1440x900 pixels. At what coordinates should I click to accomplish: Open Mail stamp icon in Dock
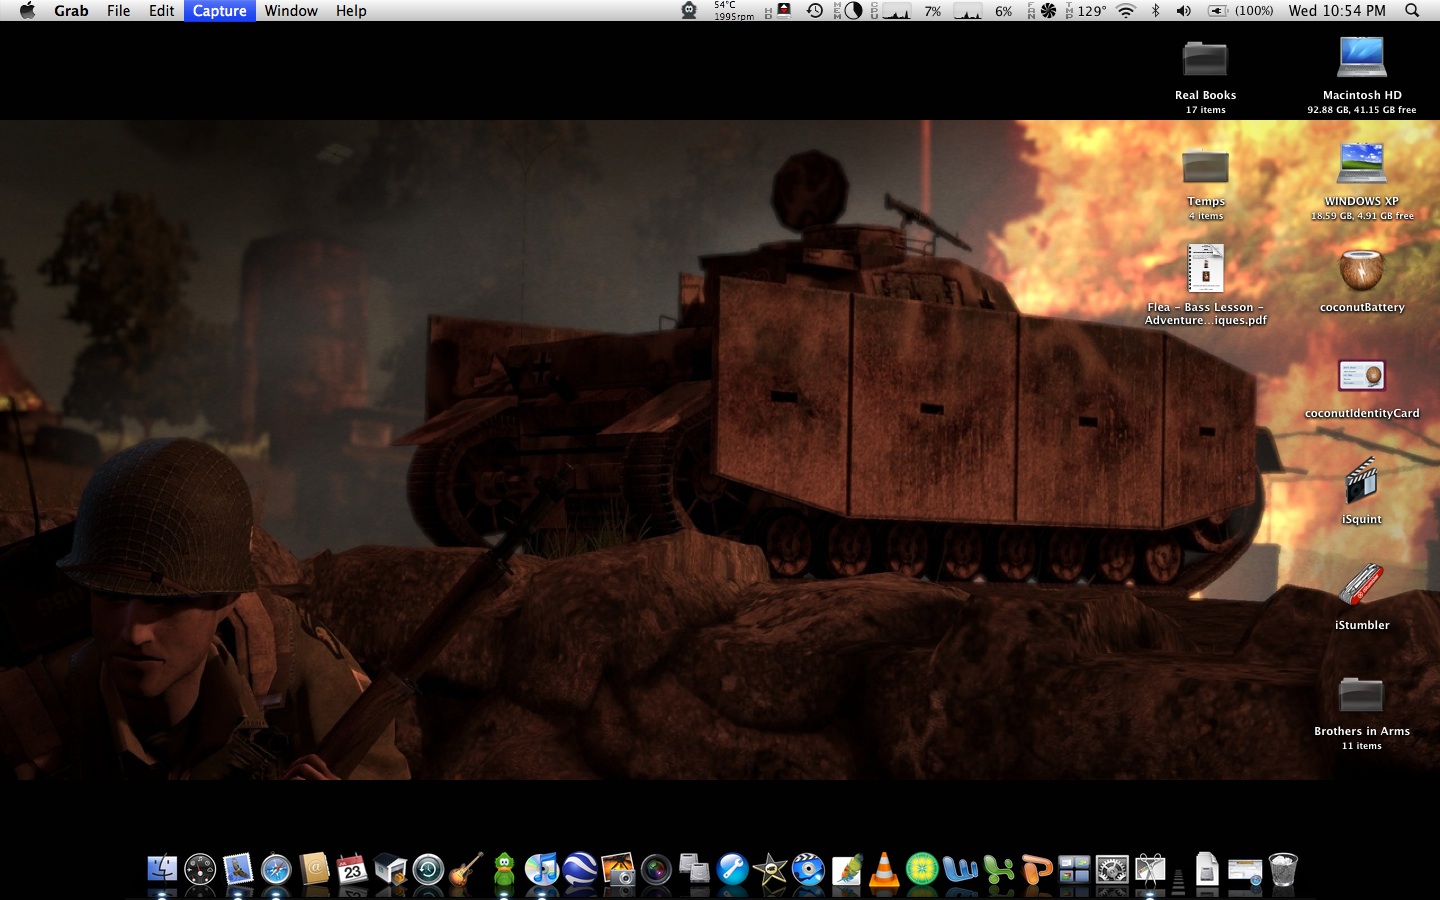click(x=238, y=870)
